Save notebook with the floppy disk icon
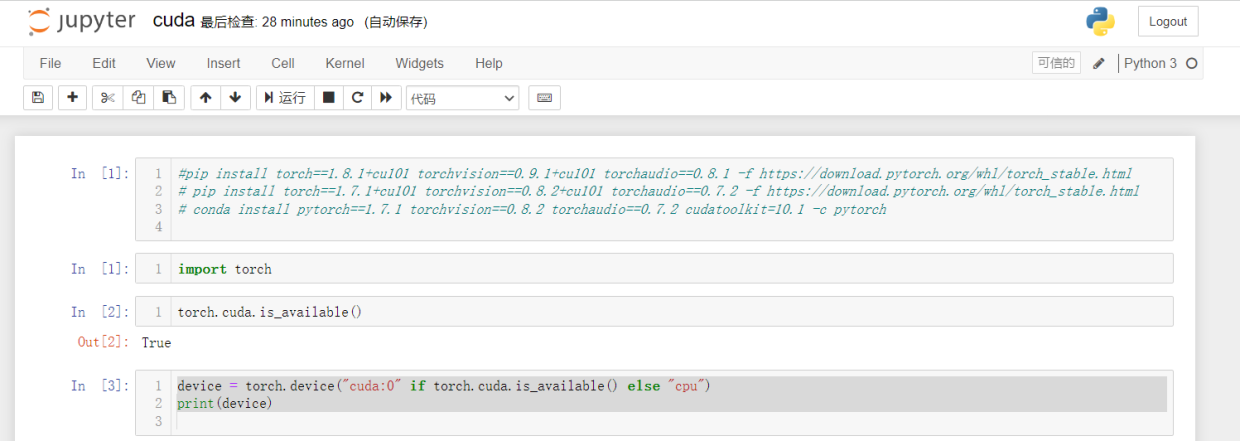The image size is (1240, 441). pyautogui.click(x=38, y=98)
